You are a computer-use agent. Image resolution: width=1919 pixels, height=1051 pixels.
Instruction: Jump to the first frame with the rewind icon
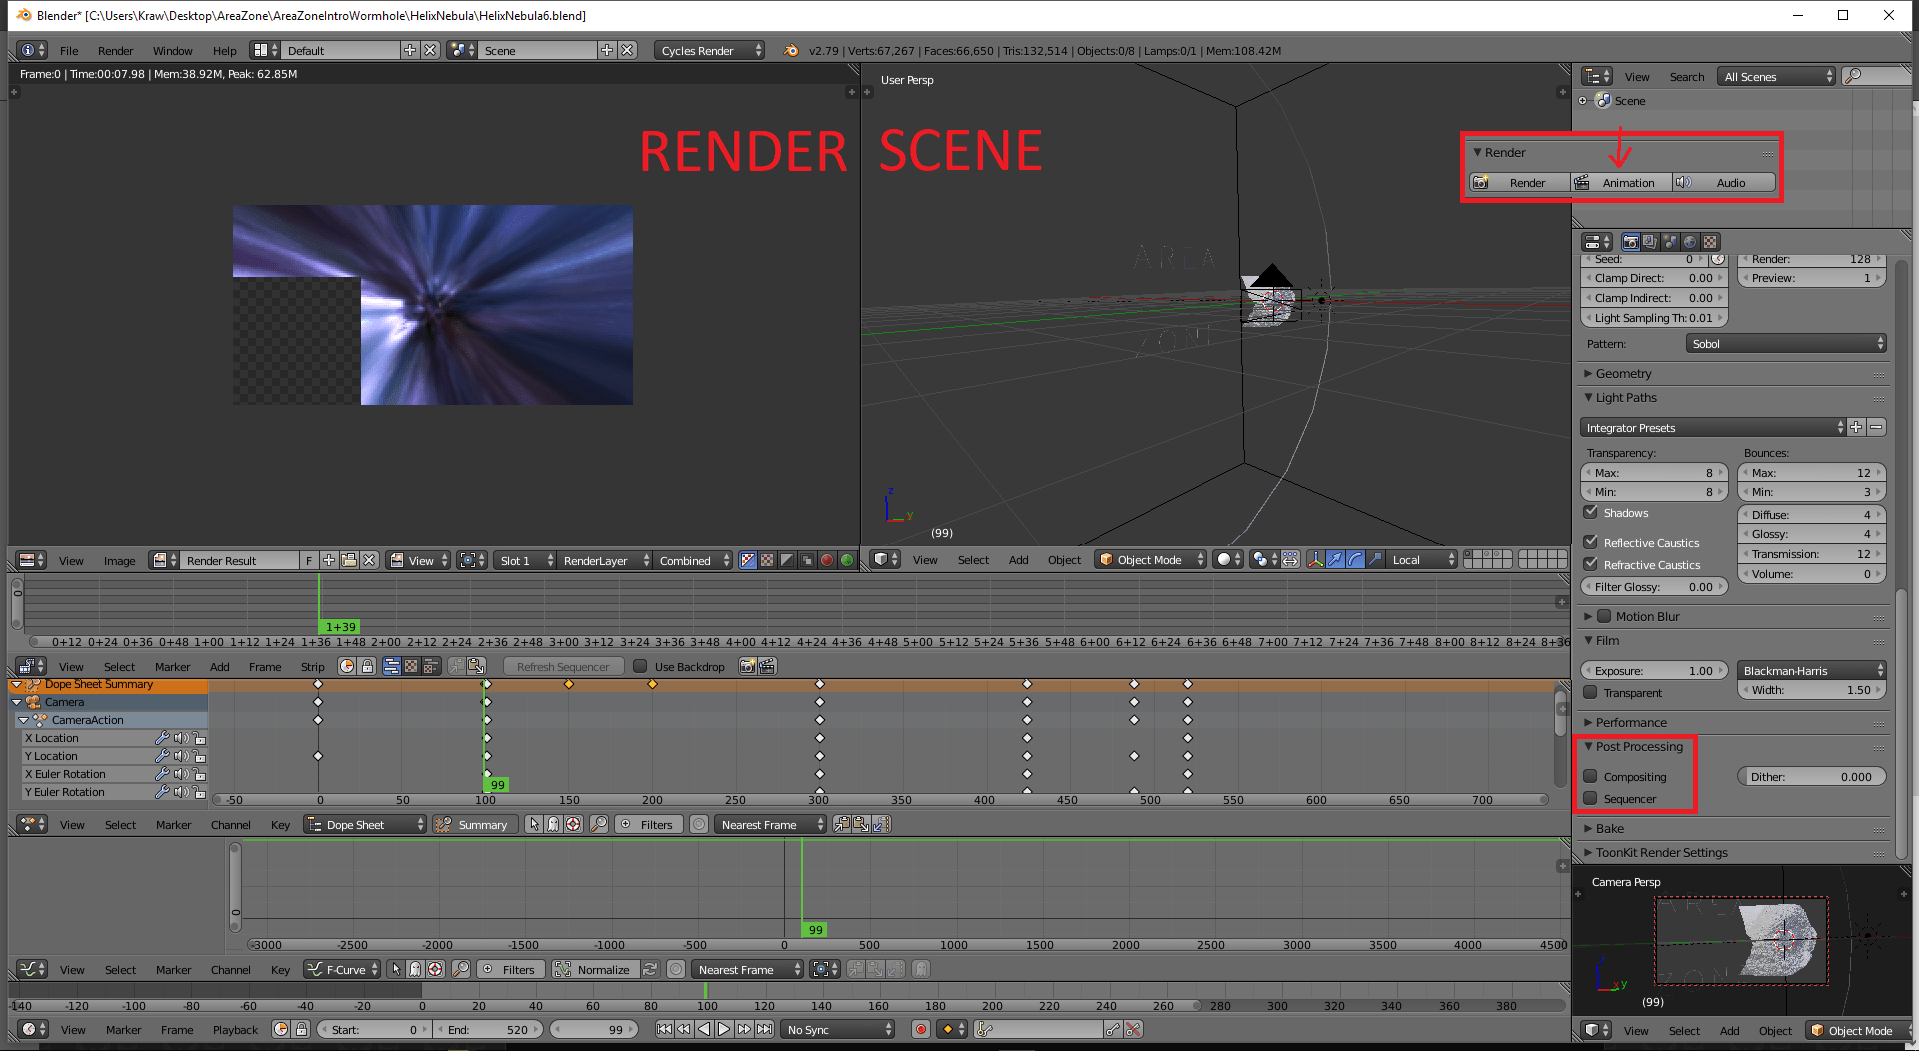tap(664, 1029)
